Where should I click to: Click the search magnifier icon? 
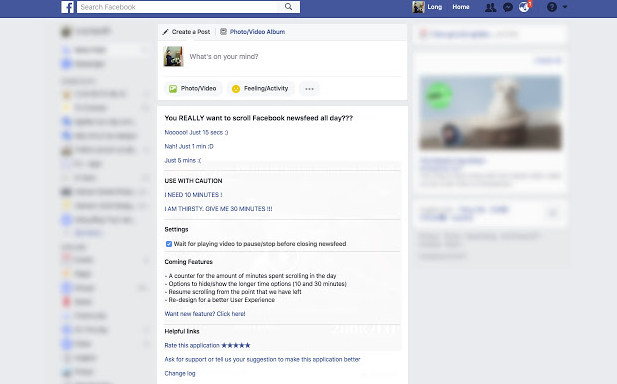click(288, 7)
